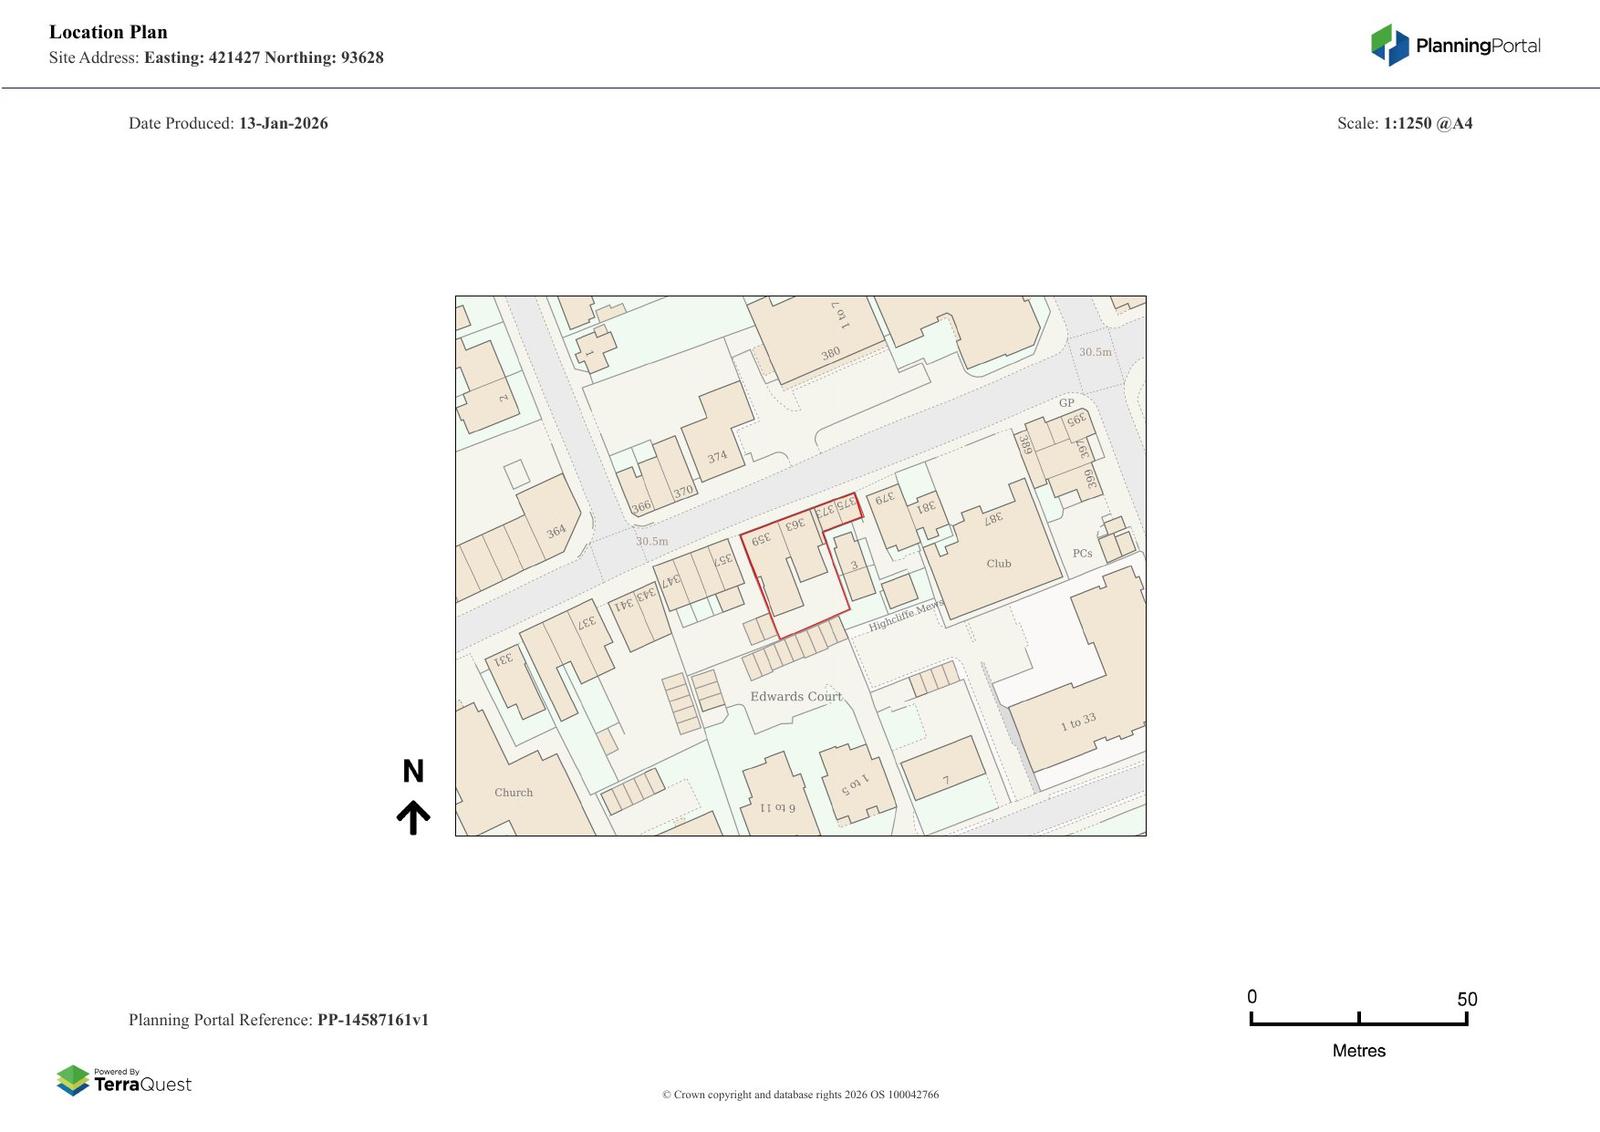Expand the Highcliffe Mews label
This screenshot has width=1600, height=1132.
coord(901,615)
